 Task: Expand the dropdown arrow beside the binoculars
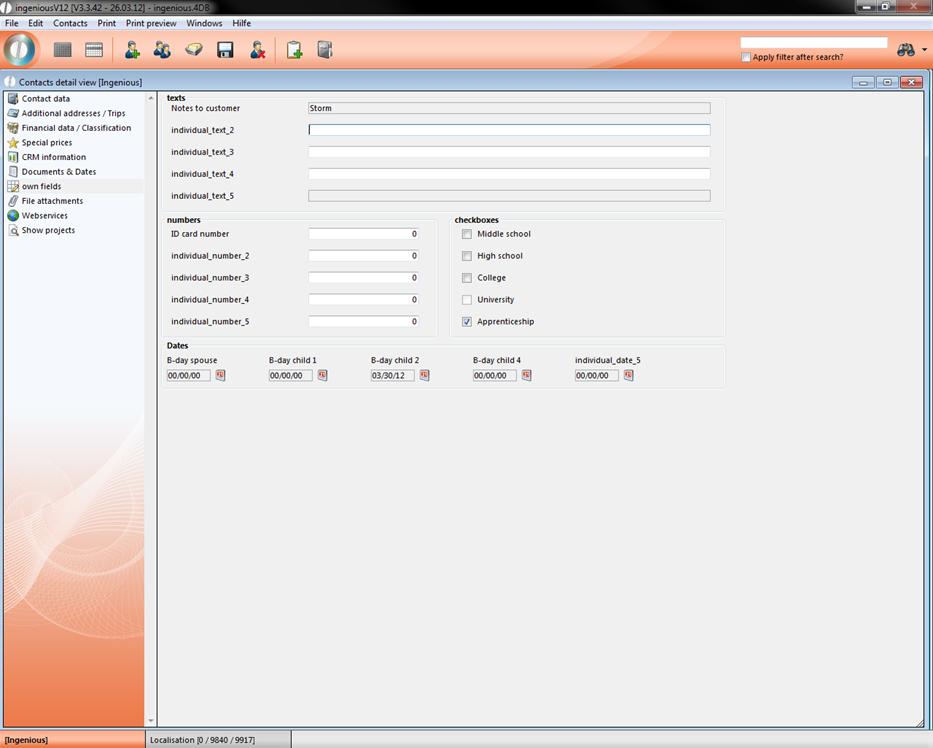[924, 51]
